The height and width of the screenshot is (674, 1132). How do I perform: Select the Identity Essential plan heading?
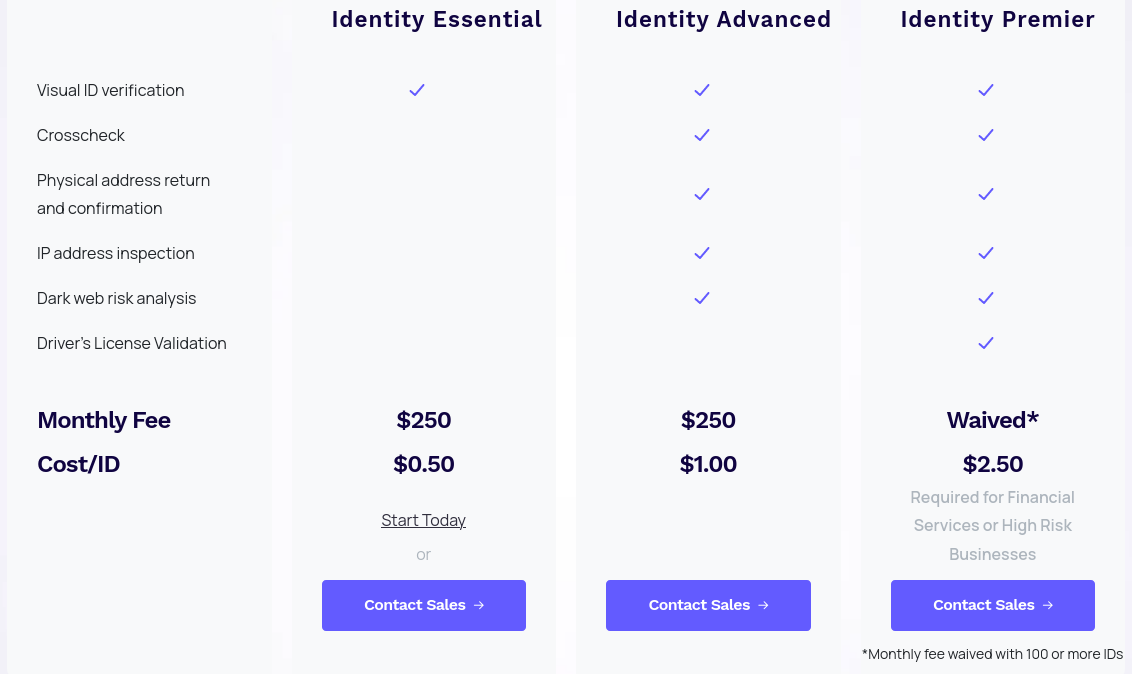(x=437, y=19)
